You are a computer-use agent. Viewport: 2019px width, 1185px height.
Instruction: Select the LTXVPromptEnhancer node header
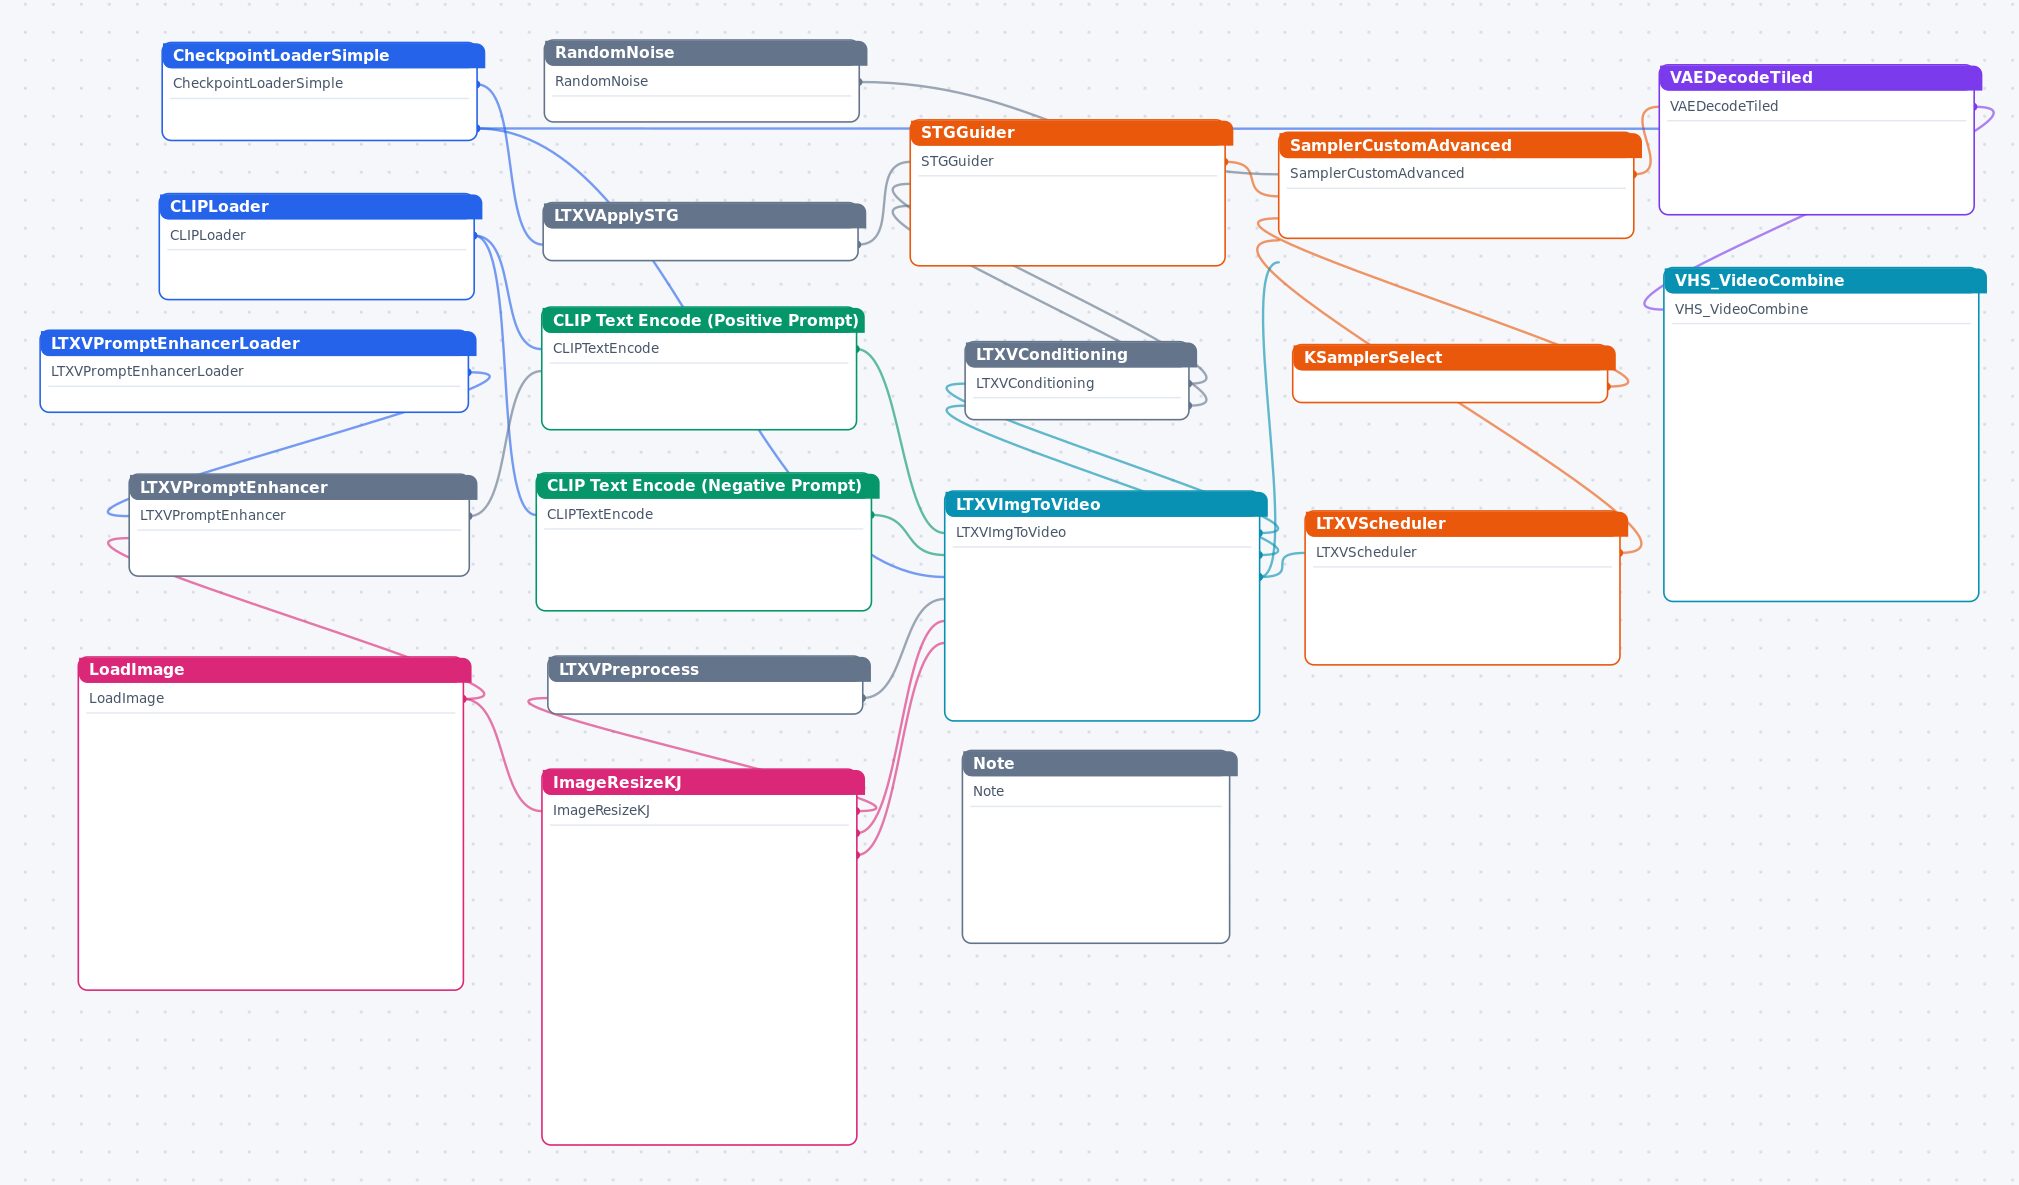pyautogui.click(x=303, y=487)
